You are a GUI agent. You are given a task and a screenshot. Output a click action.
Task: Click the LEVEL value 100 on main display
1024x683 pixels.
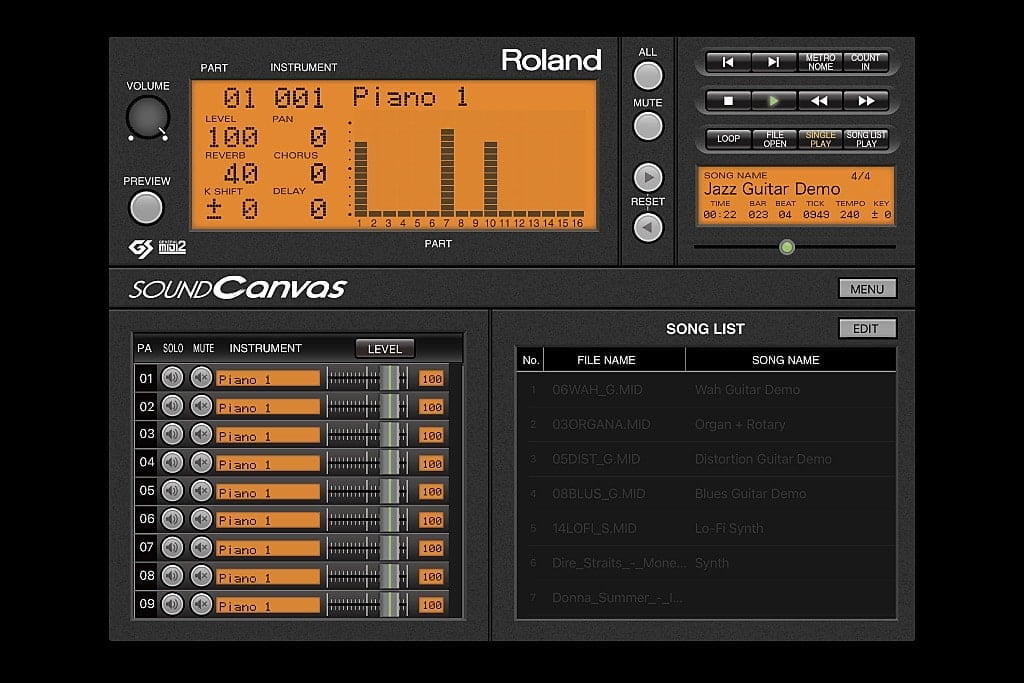pos(232,137)
